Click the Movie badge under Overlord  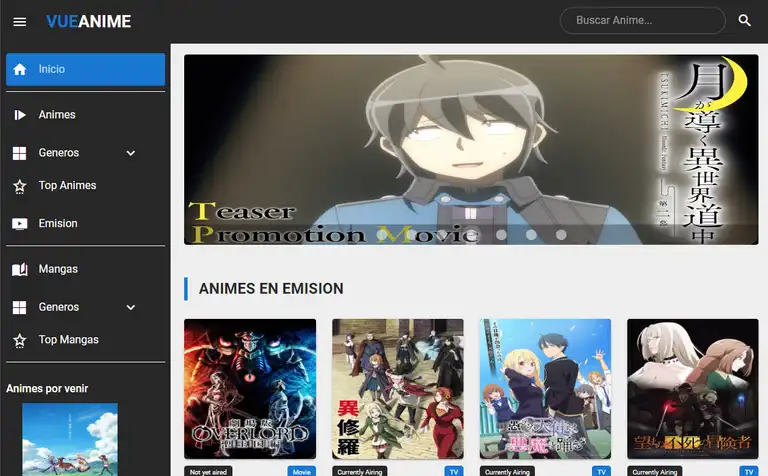[x=302, y=472]
